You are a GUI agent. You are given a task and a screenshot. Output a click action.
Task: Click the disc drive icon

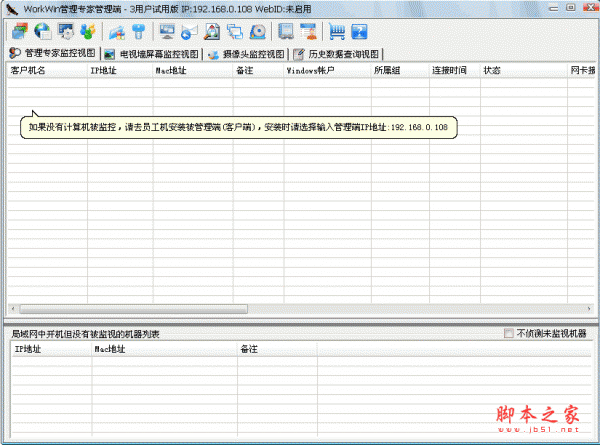coord(258,32)
